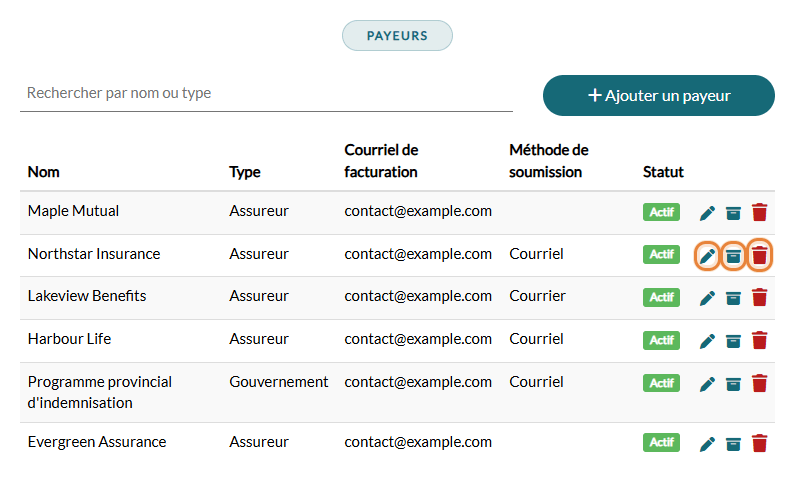Click Courriel in the Programme provincial row
The height and width of the screenshot is (484, 795).
point(536,382)
